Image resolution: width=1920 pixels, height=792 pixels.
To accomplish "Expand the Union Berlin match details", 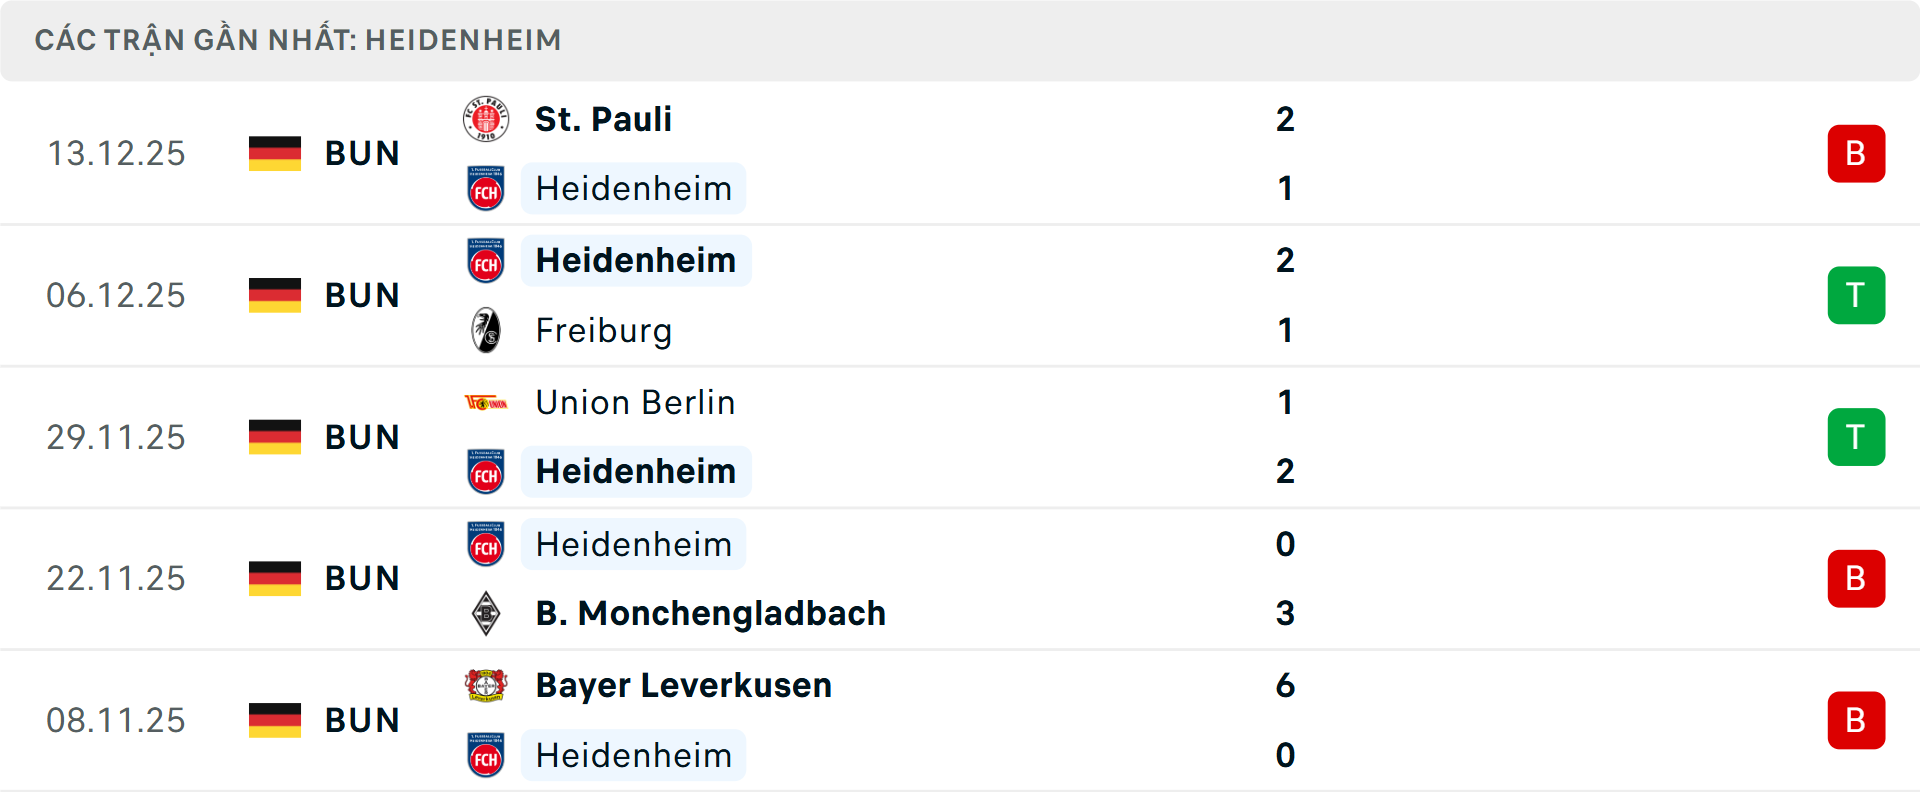I will click(x=960, y=436).
